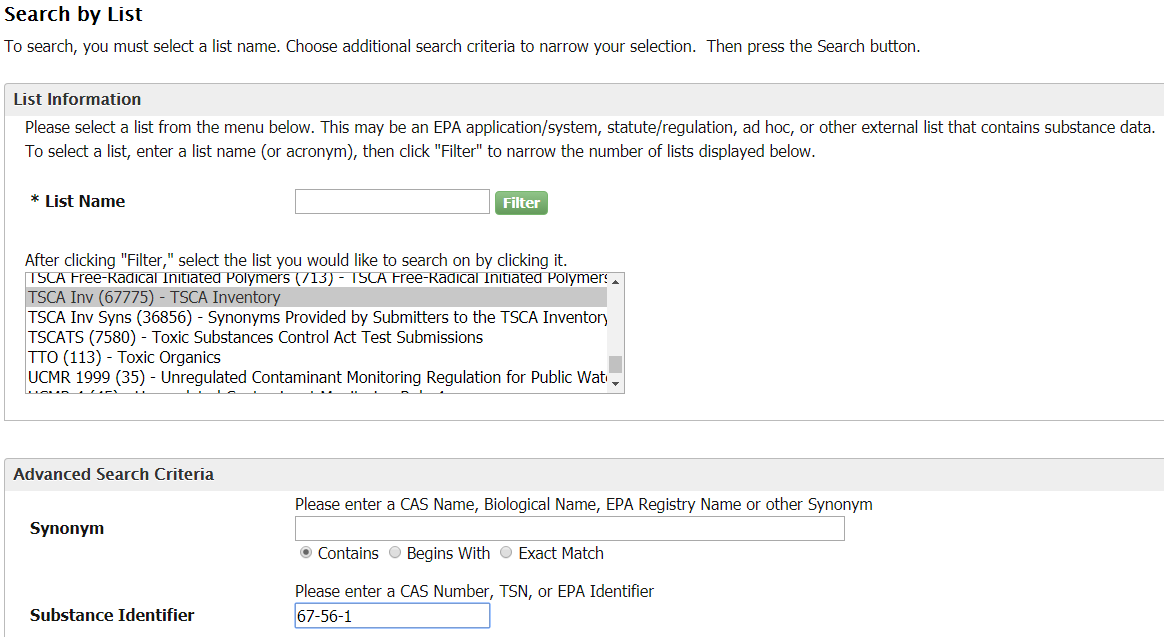Viewport: 1164px width, 637px height.
Task: Click the List Name text field
Action: tap(392, 202)
